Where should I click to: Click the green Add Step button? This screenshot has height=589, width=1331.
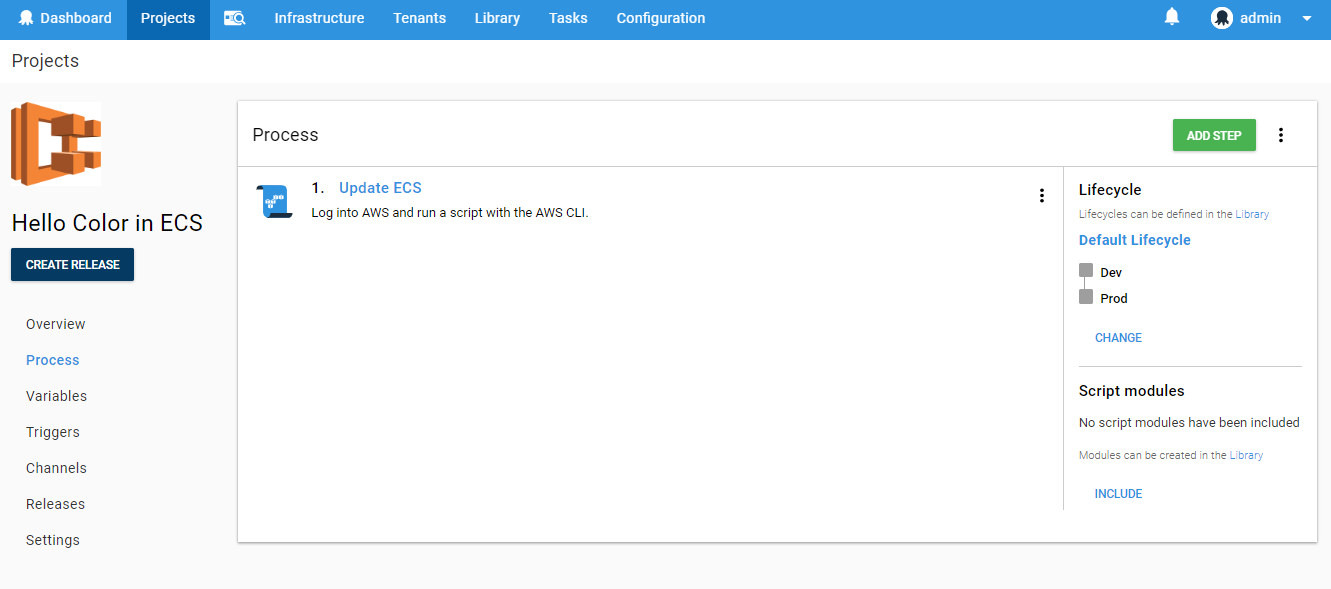(x=1213, y=135)
